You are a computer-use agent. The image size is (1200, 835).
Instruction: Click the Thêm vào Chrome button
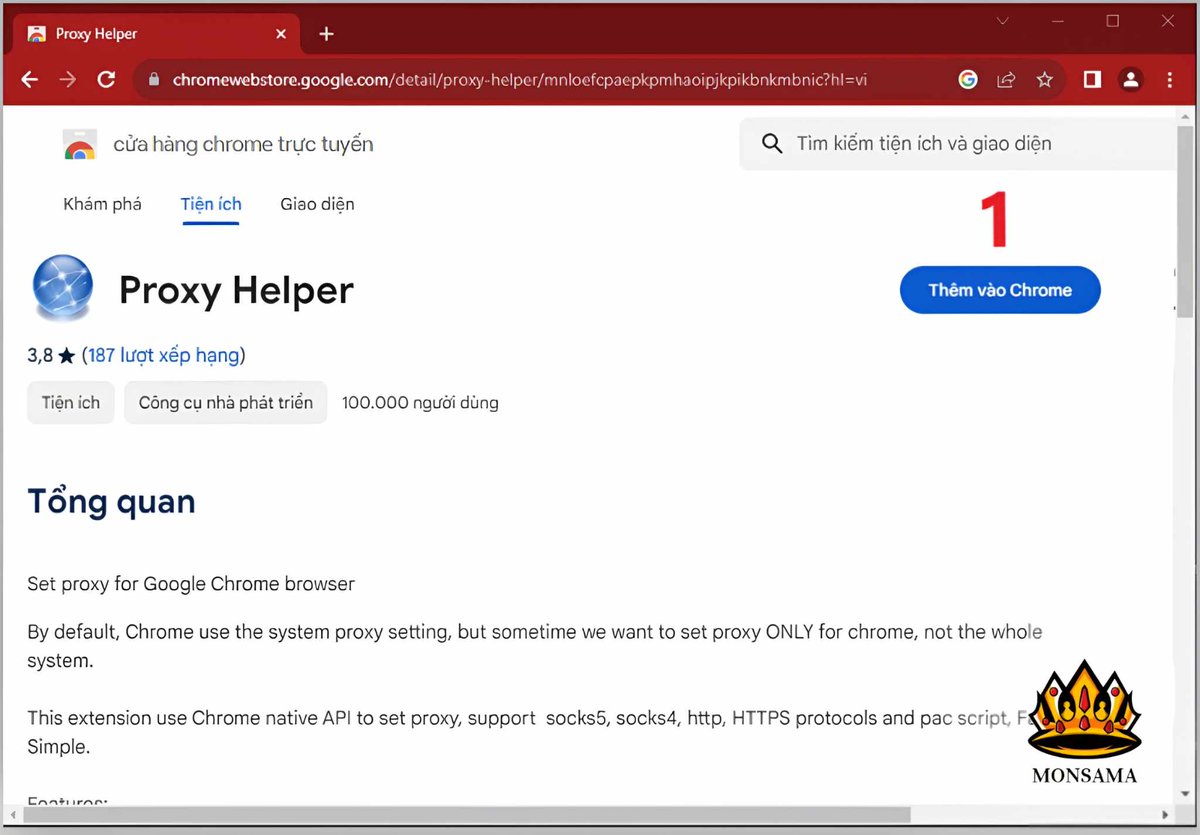pyautogui.click(x=1000, y=290)
